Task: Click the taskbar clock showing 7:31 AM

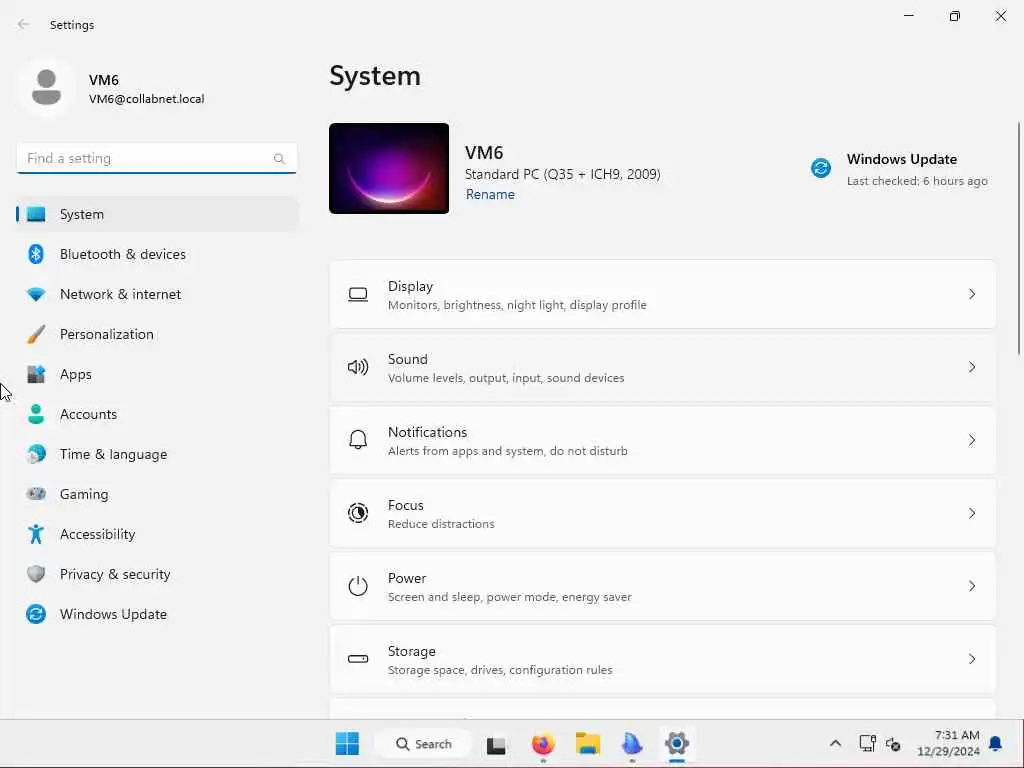Action: click(948, 743)
